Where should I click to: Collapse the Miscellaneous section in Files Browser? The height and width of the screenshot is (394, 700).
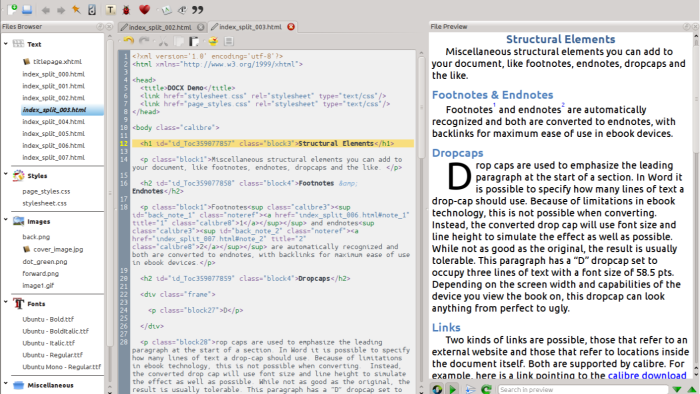coord(5,383)
